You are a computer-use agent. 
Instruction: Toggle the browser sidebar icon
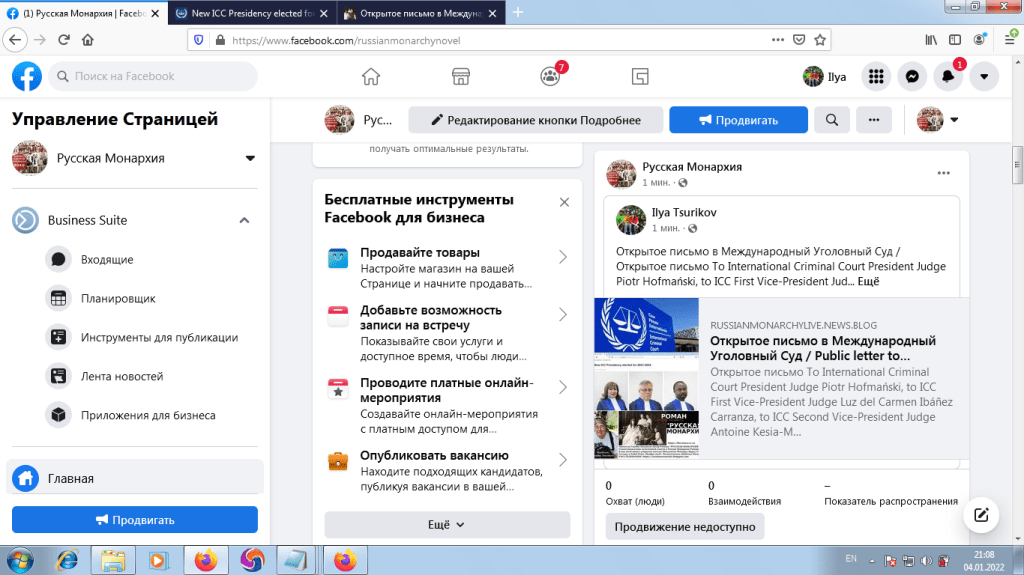[x=955, y=40]
